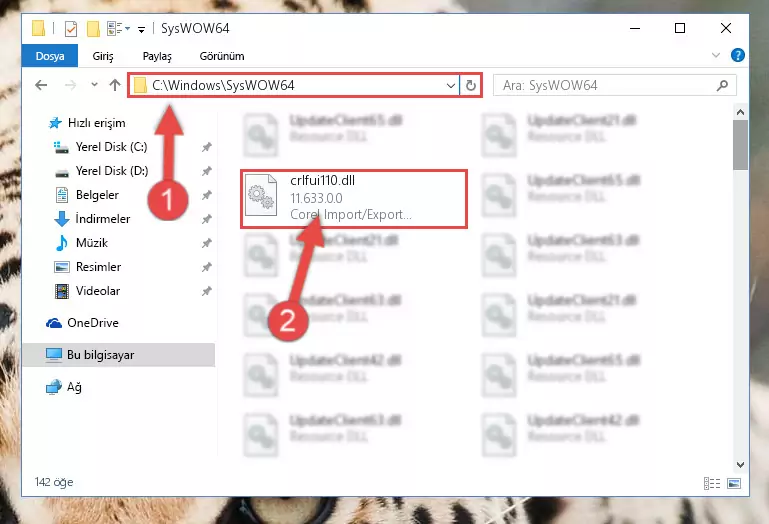Open the Görünüm tab

click(222, 56)
